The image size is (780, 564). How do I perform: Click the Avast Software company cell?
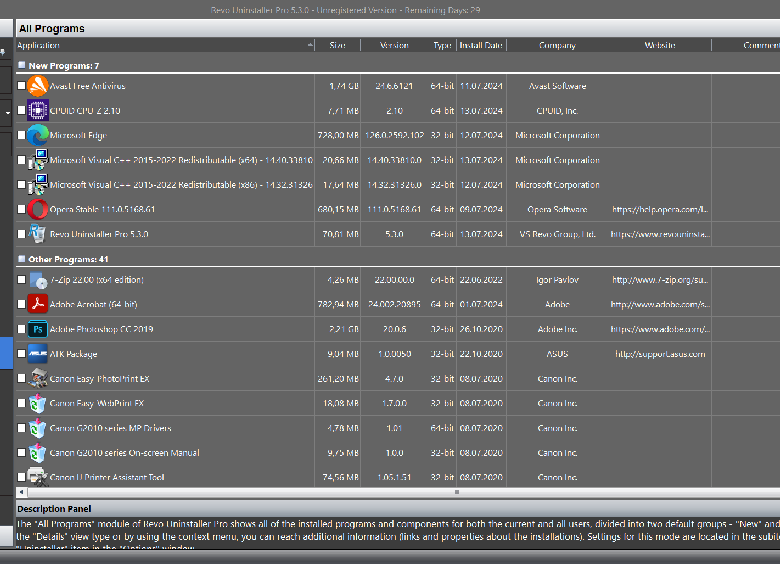[557, 86]
